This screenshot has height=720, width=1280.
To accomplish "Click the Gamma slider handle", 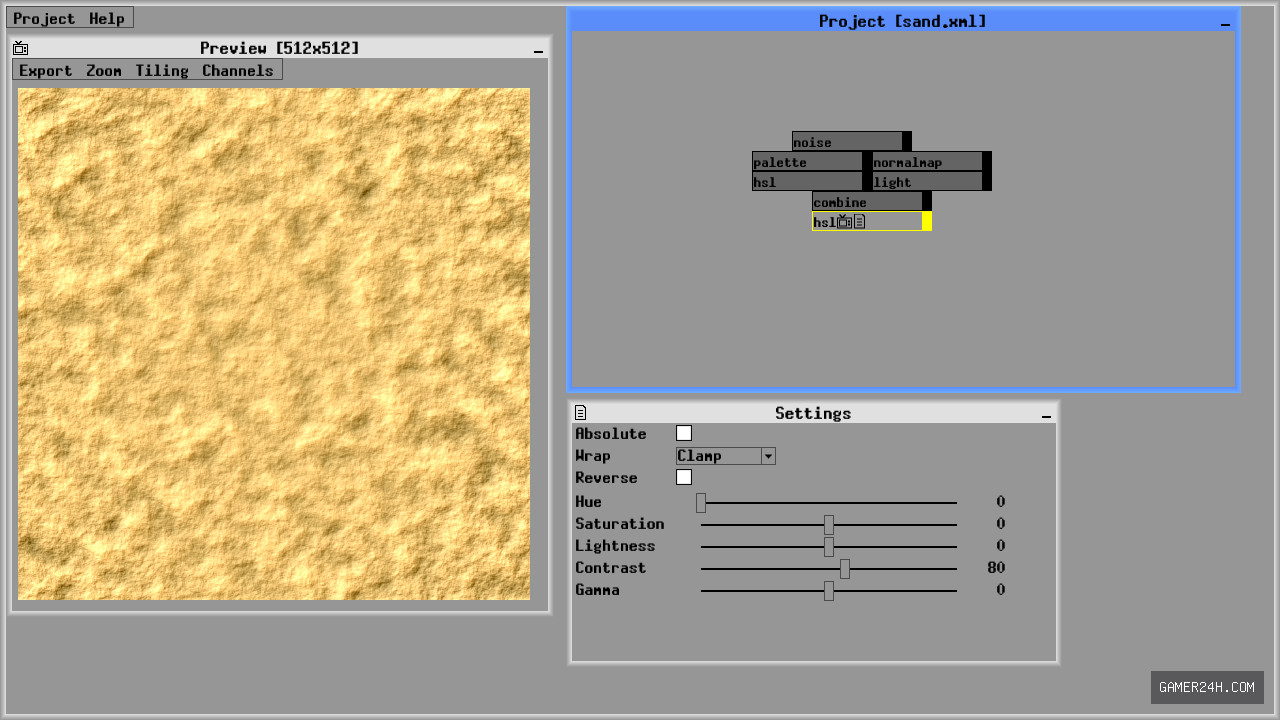I will coord(829,590).
